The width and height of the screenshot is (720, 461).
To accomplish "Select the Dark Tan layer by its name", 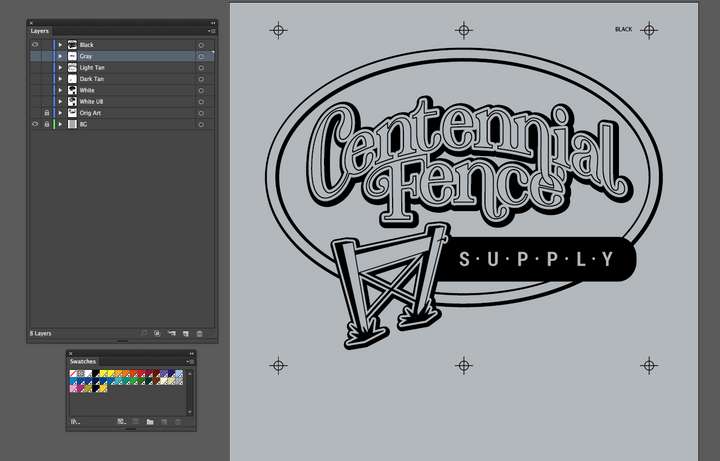I will [x=91, y=79].
